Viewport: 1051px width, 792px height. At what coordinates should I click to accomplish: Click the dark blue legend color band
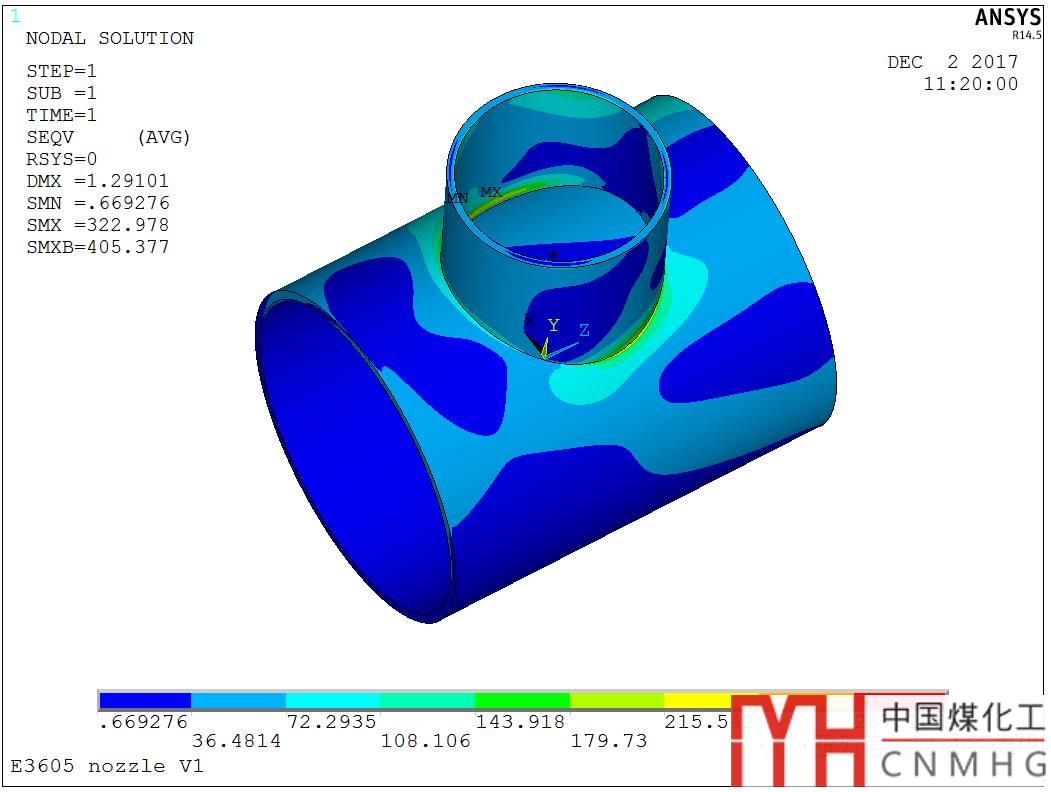point(145,700)
